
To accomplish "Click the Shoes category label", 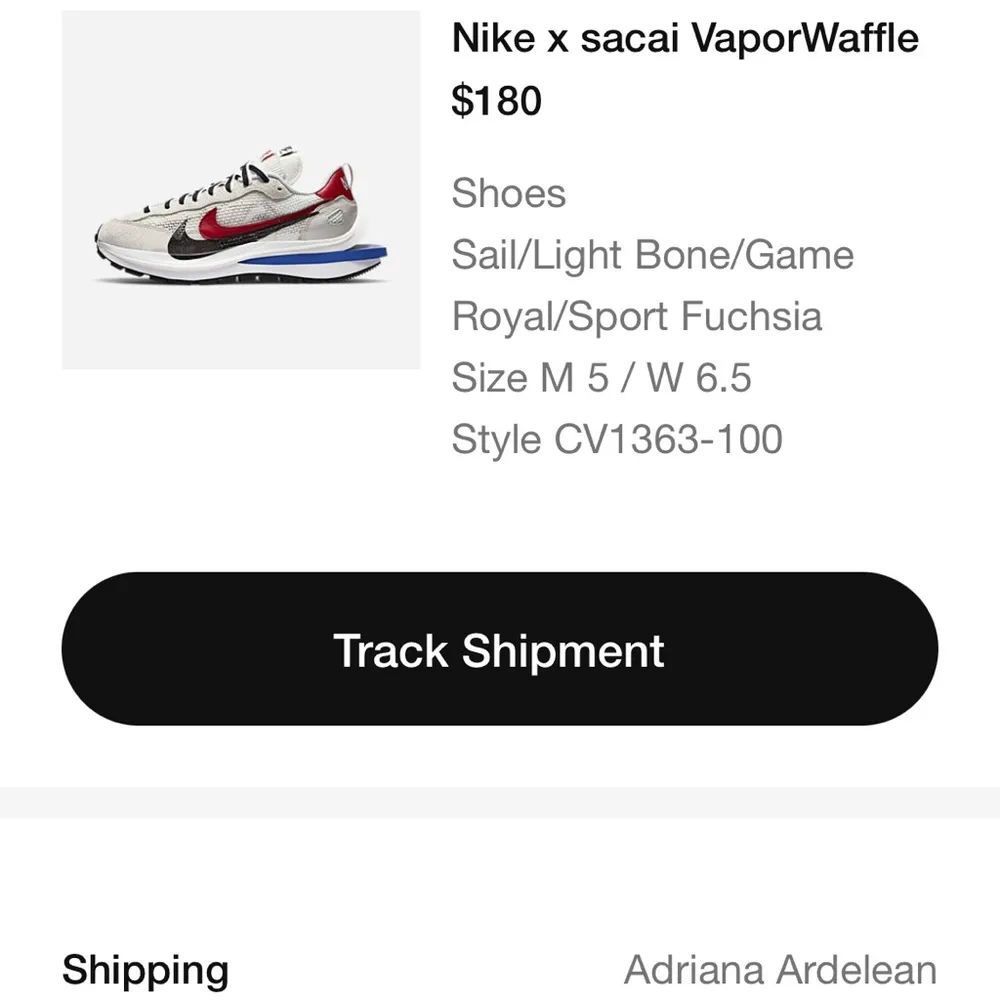I will 509,193.
